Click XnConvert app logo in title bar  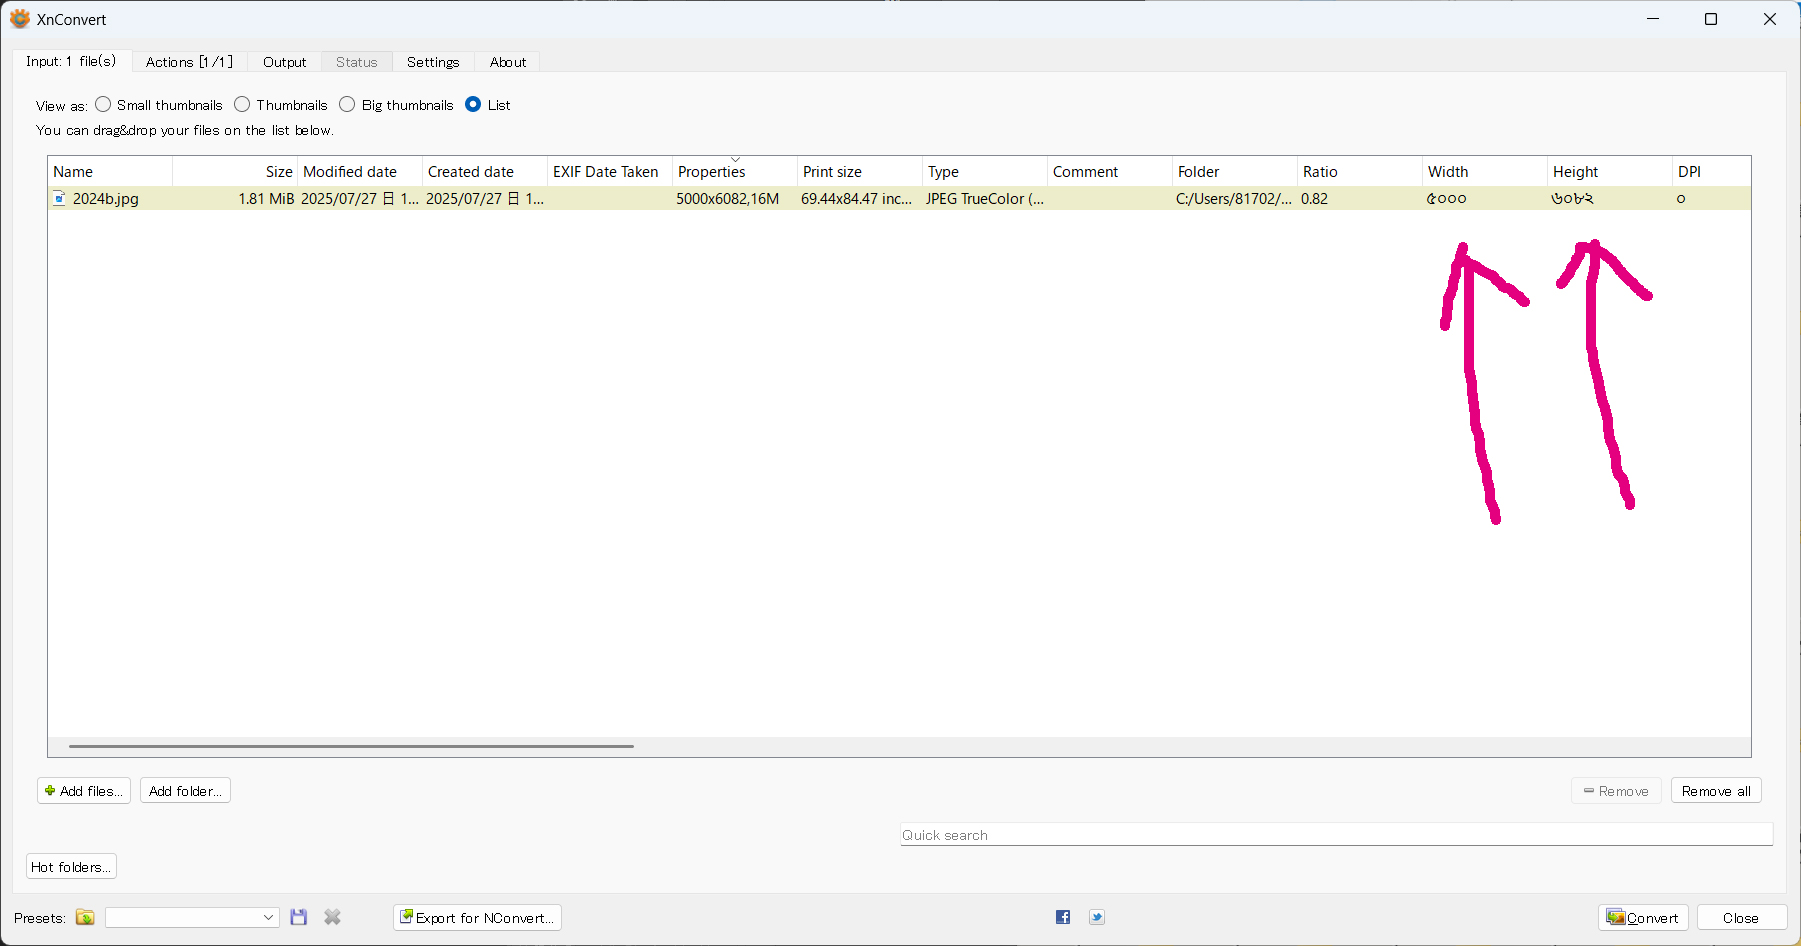pyautogui.click(x=20, y=19)
